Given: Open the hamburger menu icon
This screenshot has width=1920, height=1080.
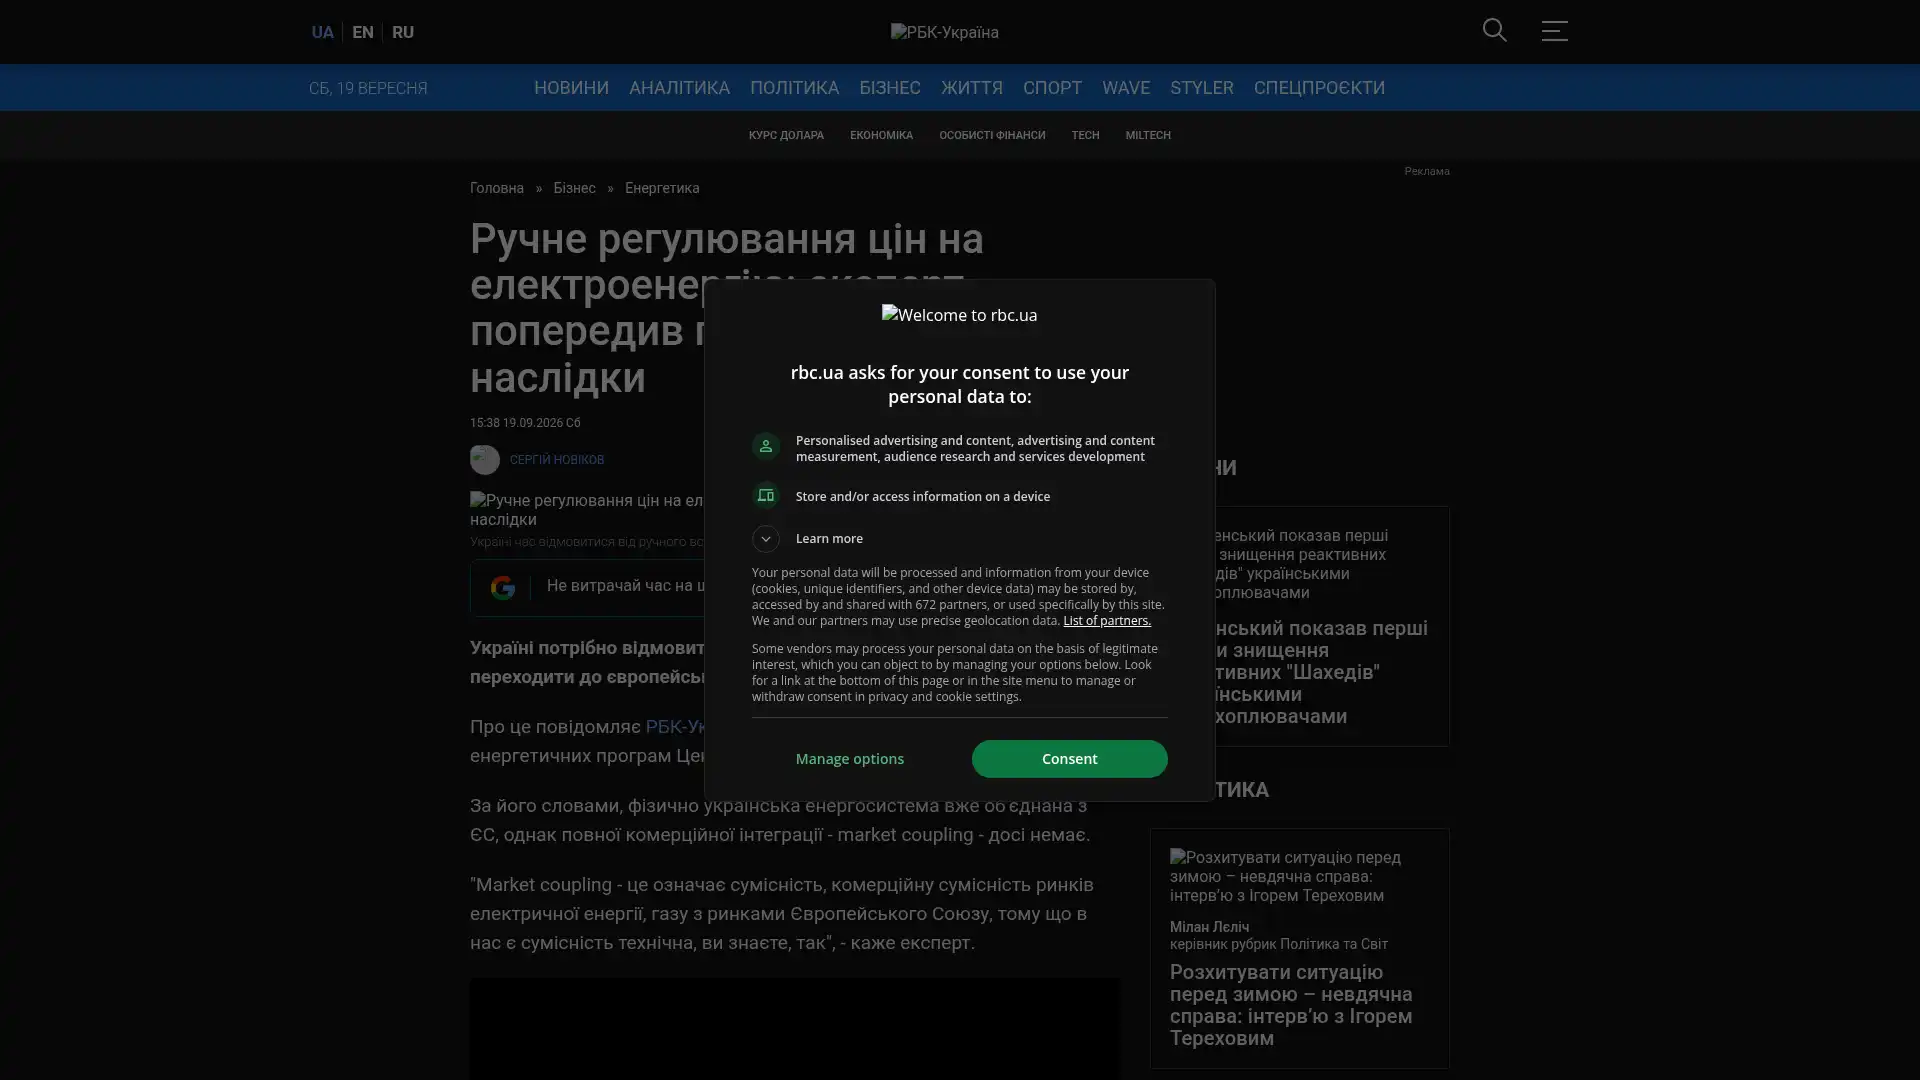Looking at the screenshot, I should (1554, 31).
